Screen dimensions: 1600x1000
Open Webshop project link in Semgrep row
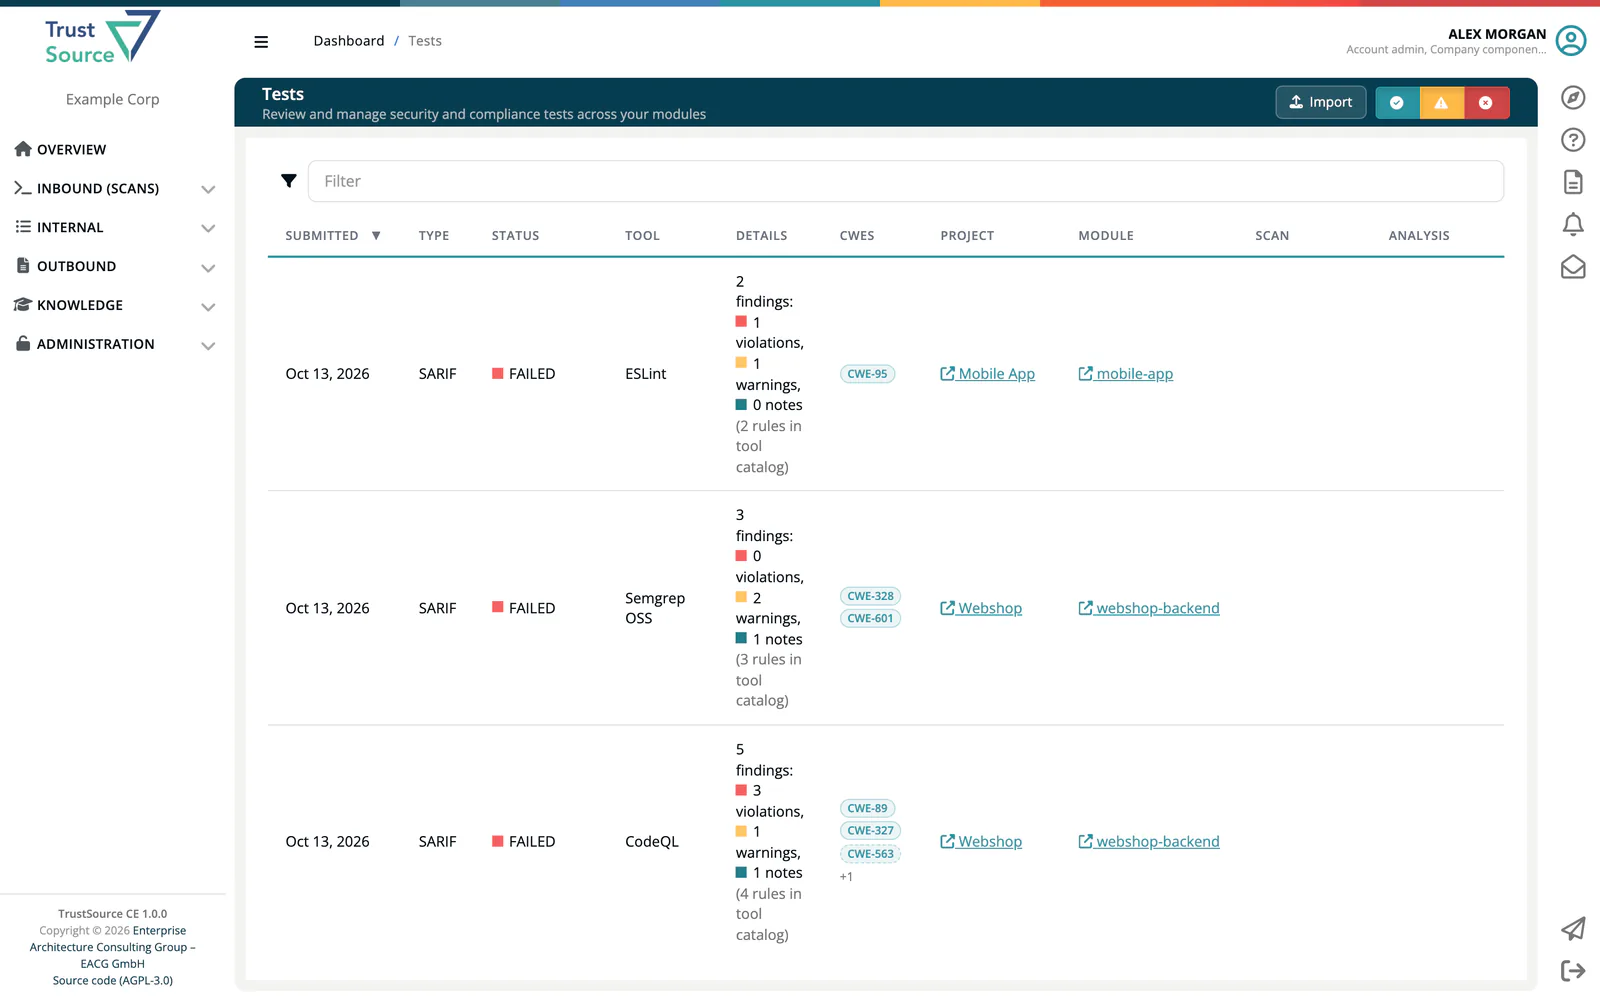tap(981, 608)
